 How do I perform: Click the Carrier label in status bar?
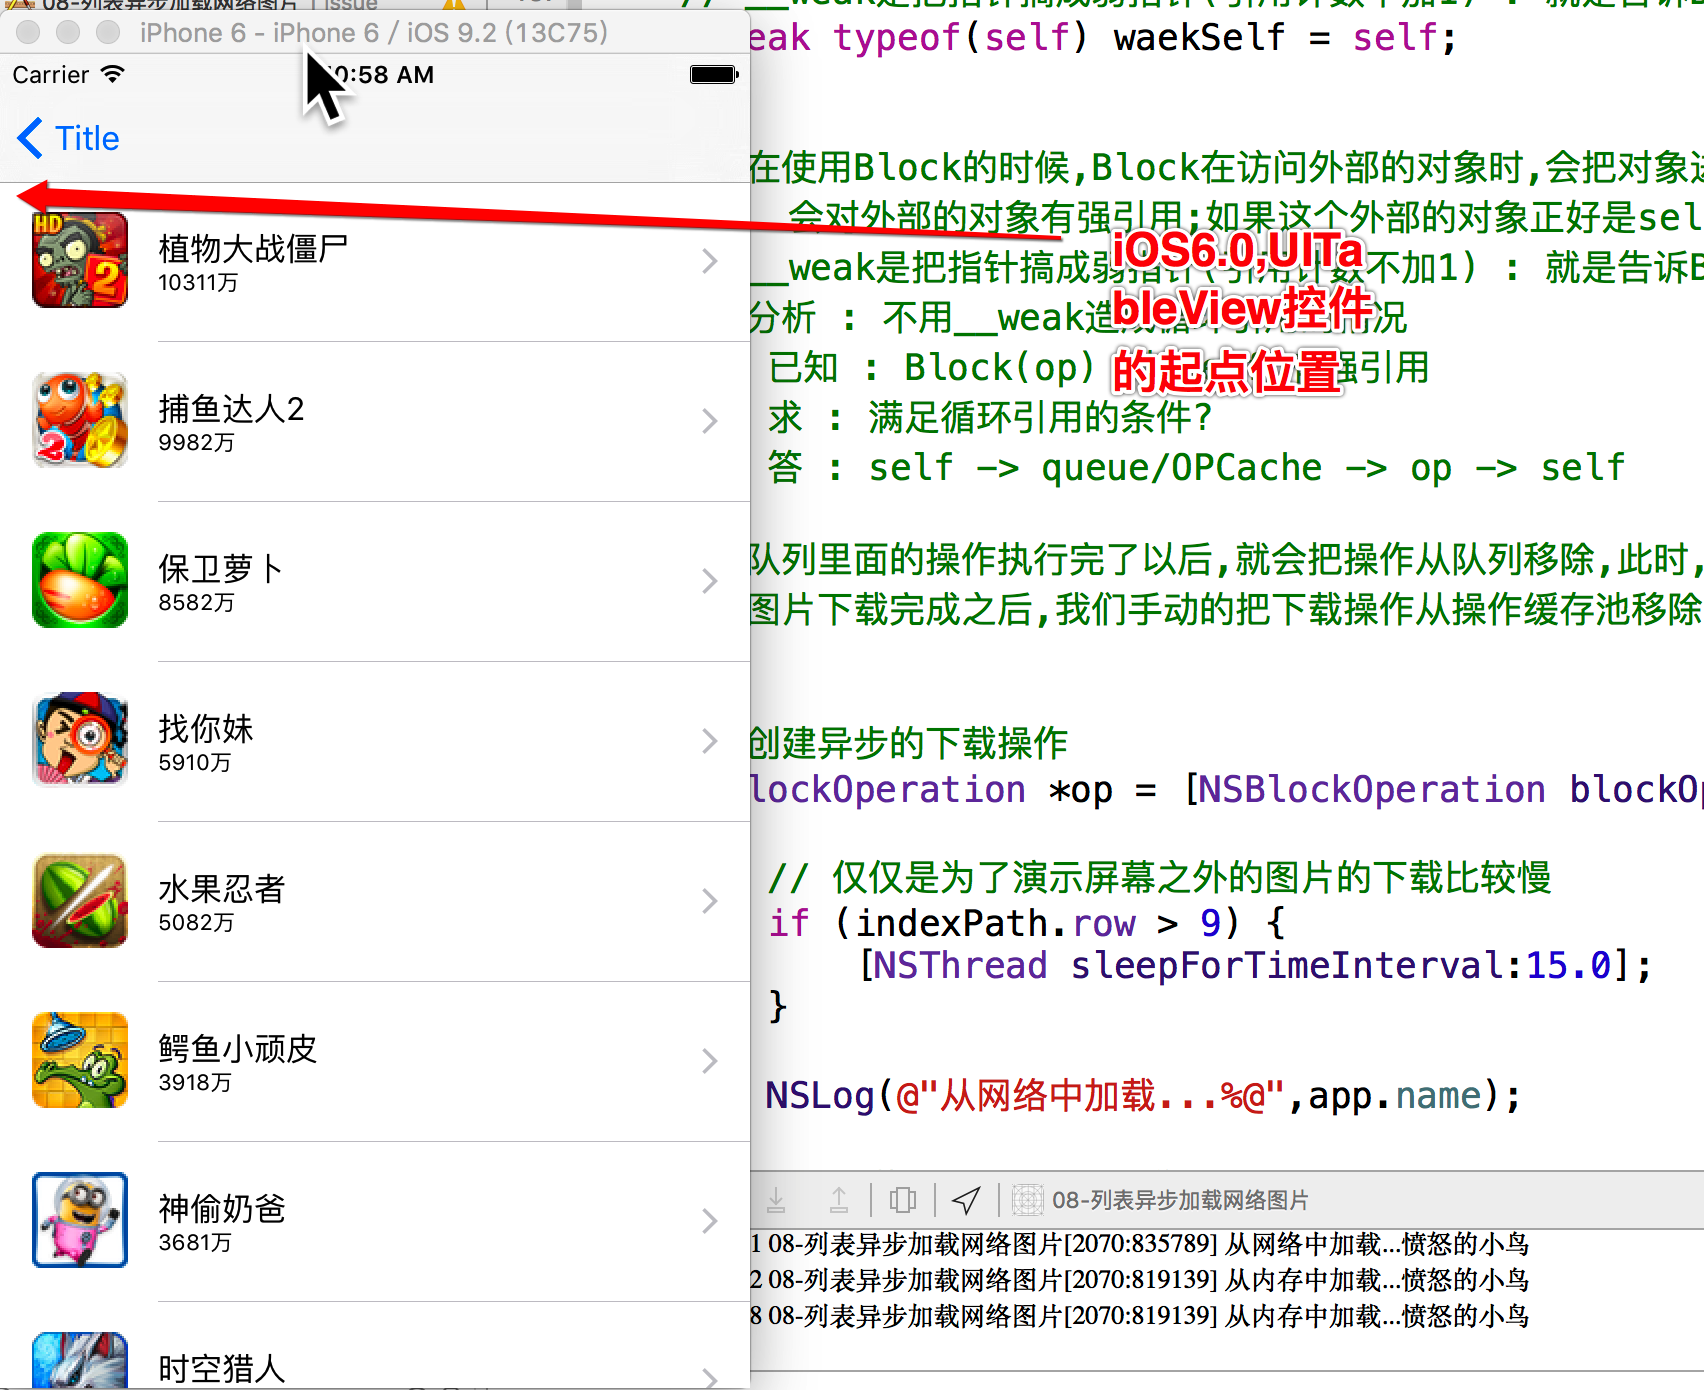[x=51, y=75]
